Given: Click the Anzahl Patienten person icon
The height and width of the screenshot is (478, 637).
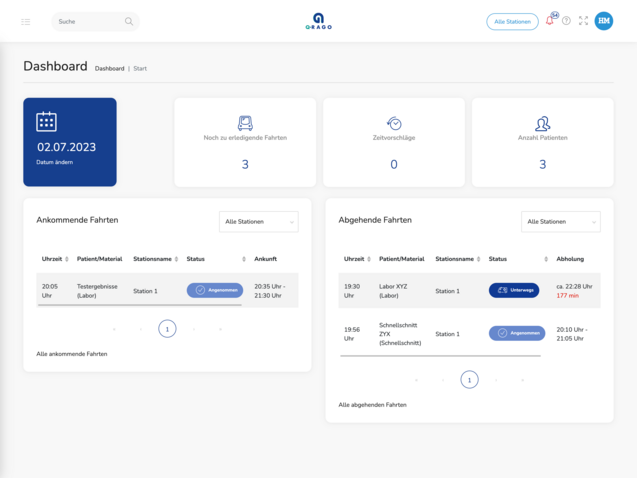Looking at the screenshot, I should click(x=542, y=123).
